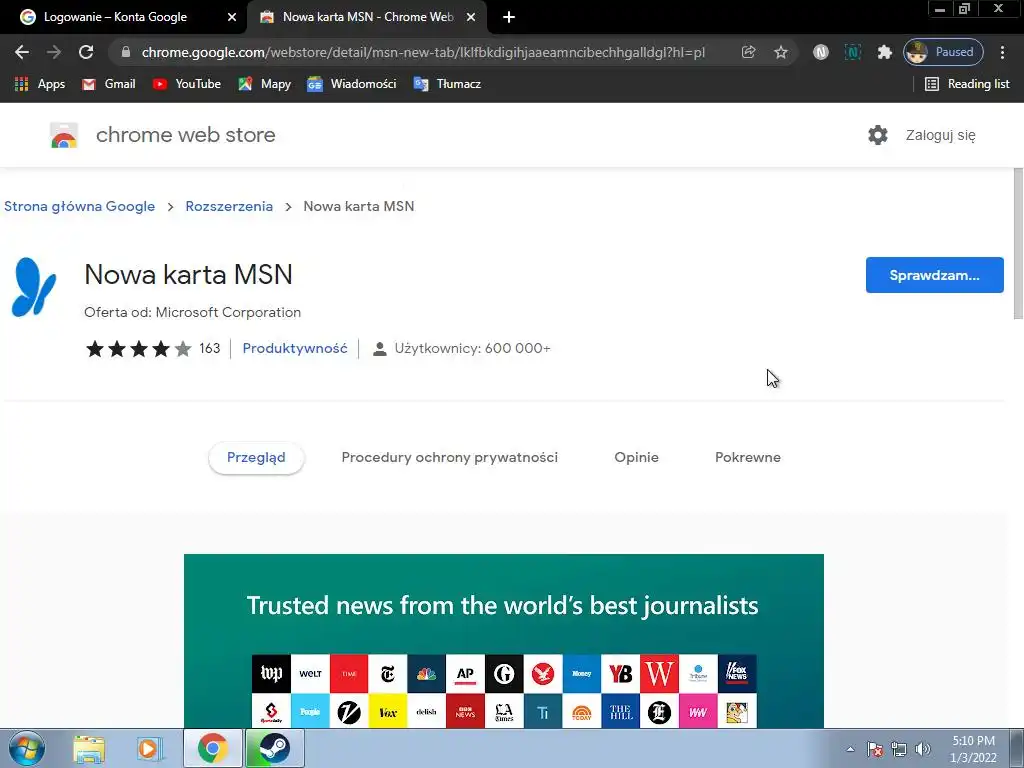The image size is (1024, 768).
Task: Switch to Logowanie – Konta Google tab
Action: [123, 18]
